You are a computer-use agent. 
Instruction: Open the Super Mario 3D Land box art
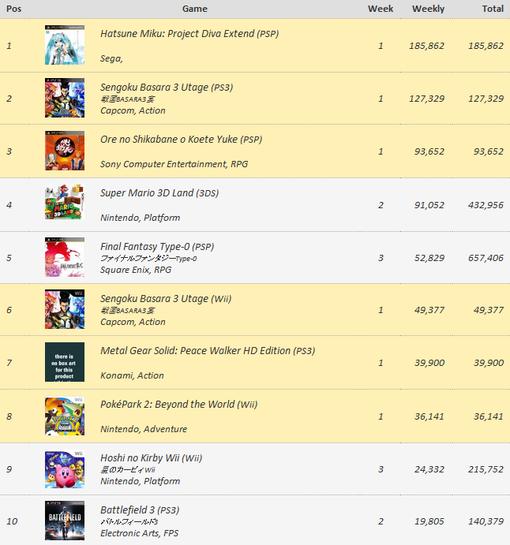pyautogui.click(x=65, y=202)
